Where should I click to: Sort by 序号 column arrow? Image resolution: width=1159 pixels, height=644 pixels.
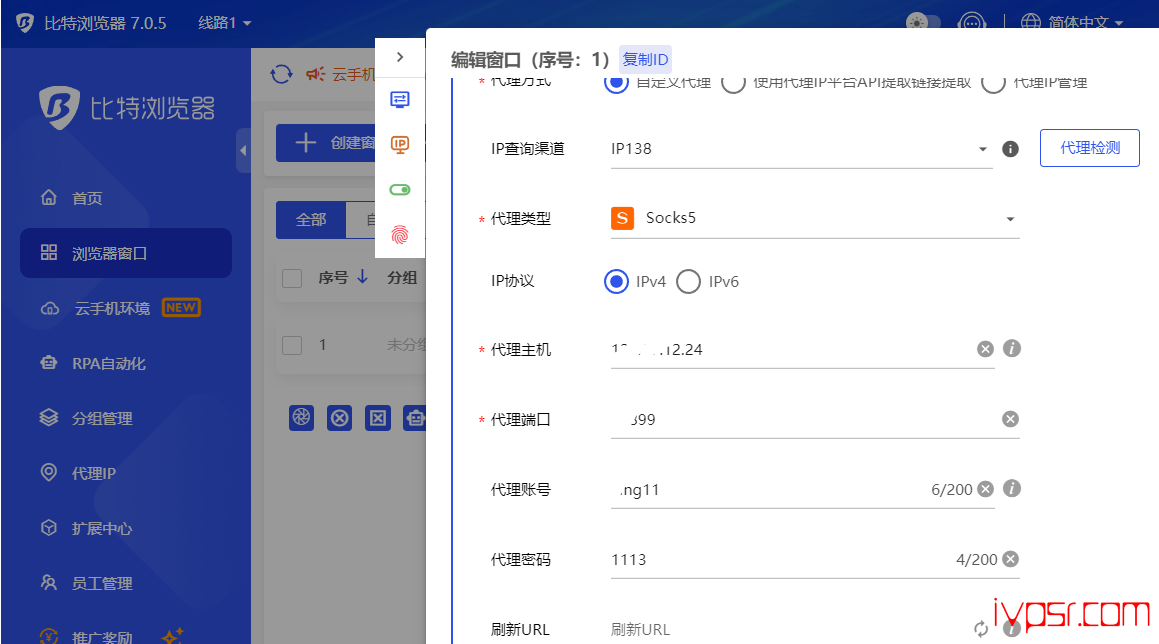pos(362,277)
